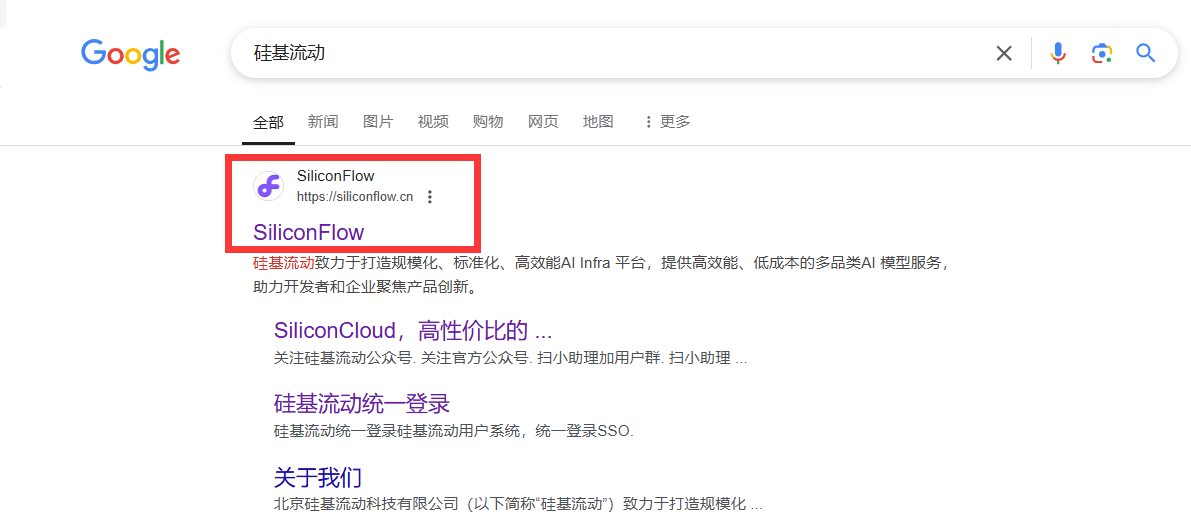This screenshot has height=519, width=1191.
Task: Clear the search box with the X icon
Action: click(1004, 53)
